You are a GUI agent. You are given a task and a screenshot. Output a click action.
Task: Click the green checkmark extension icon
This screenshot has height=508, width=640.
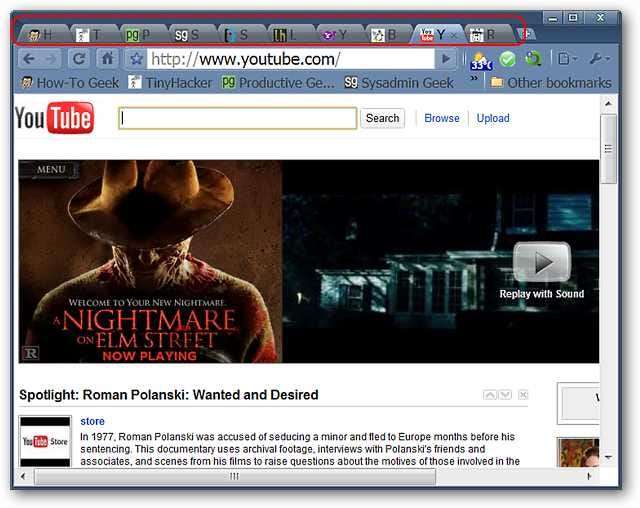[x=508, y=59]
